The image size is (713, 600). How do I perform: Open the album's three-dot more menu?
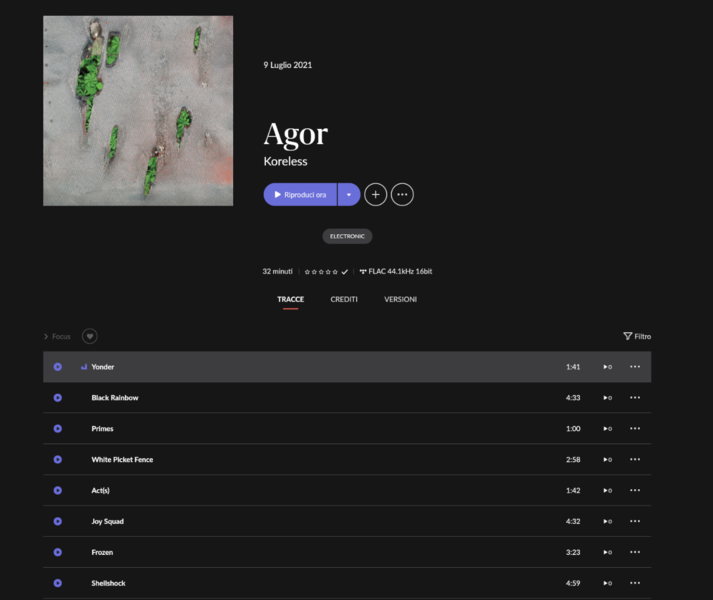402,194
